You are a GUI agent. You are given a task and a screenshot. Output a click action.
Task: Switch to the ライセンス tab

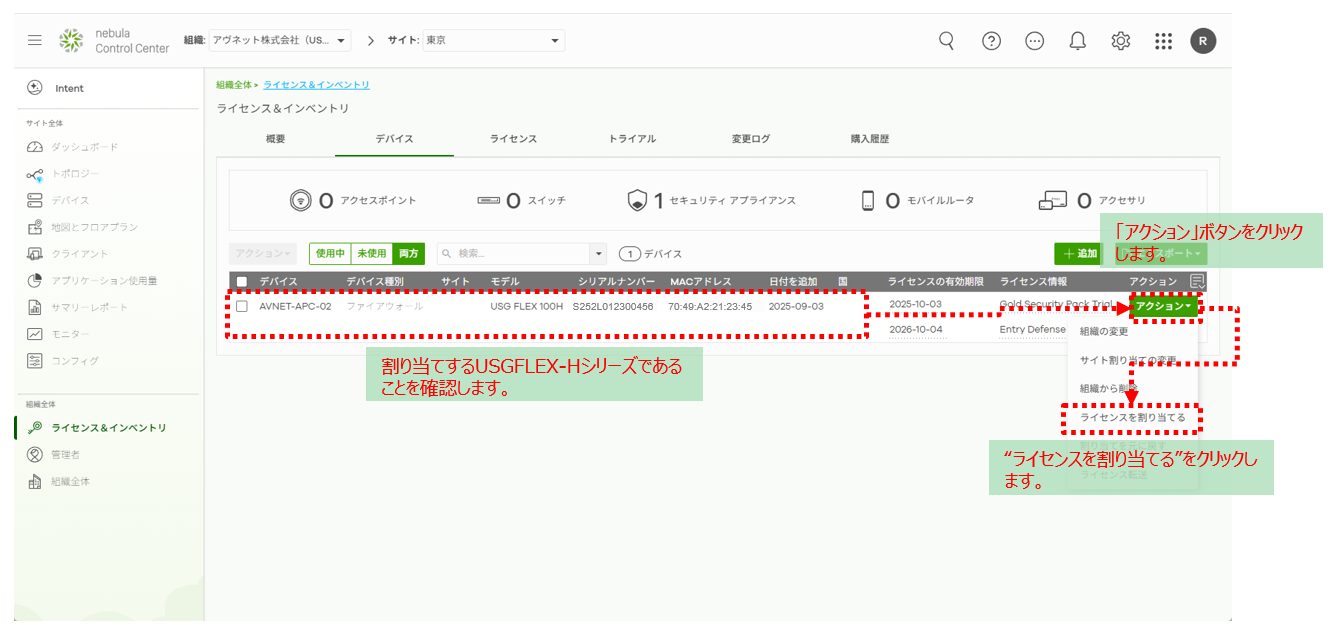513,139
